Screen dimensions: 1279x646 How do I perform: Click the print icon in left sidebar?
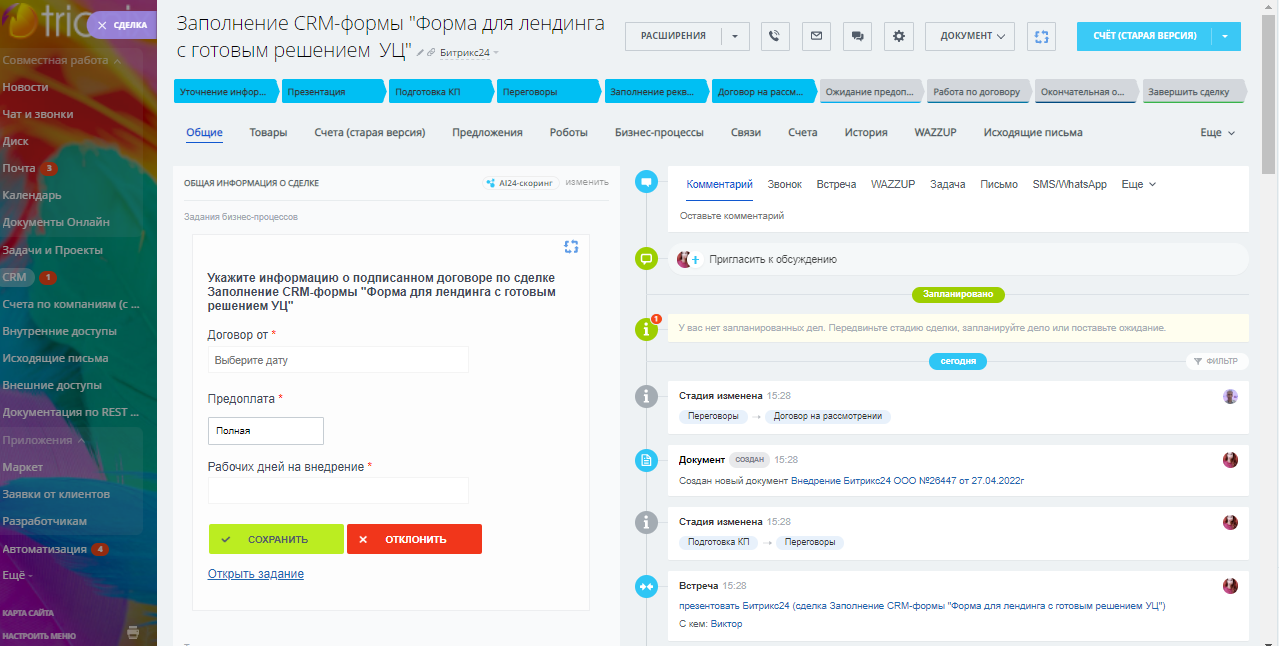(x=134, y=633)
